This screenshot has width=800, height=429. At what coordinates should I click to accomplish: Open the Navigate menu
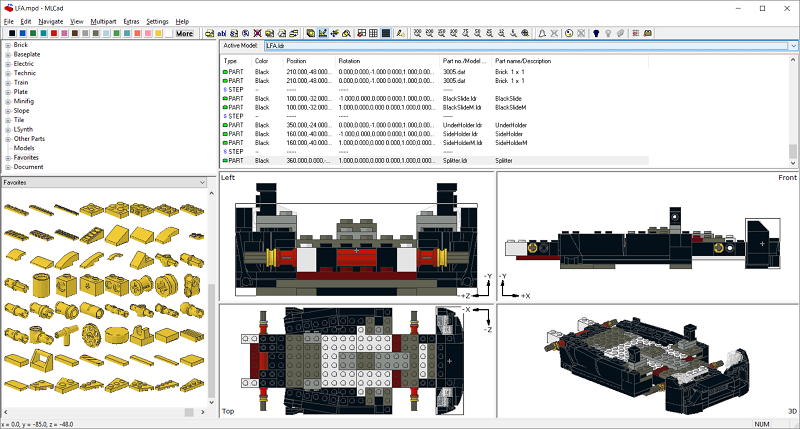(51, 21)
